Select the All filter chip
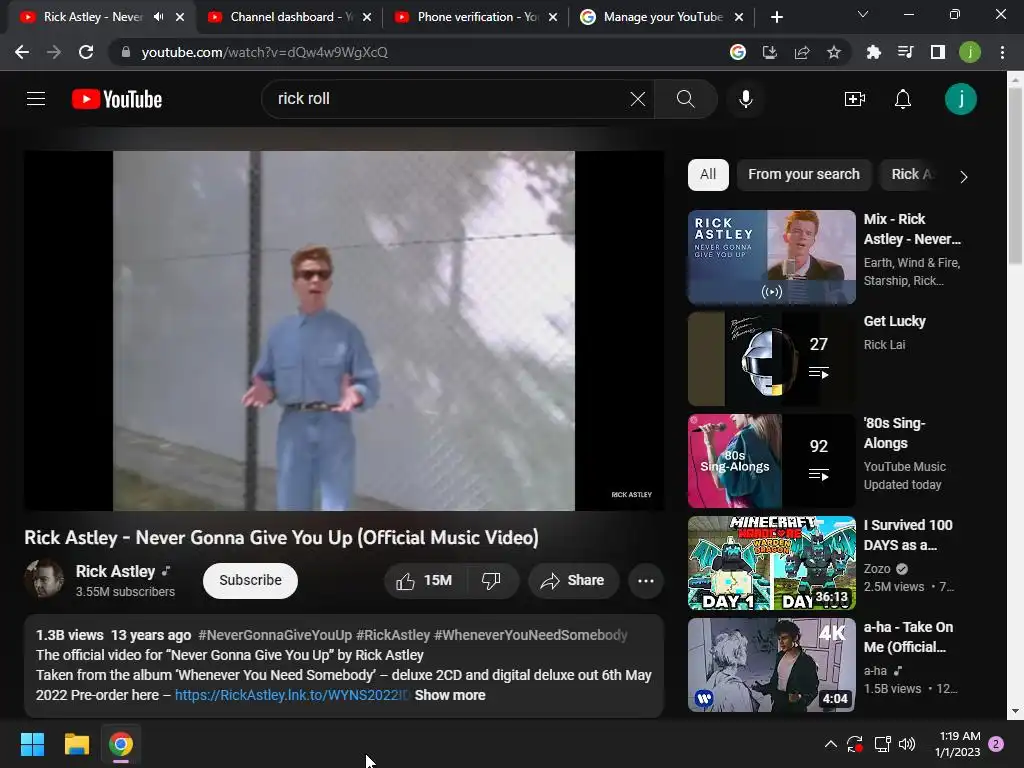Image resolution: width=1024 pixels, height=768 pixels. click(708, 174)
